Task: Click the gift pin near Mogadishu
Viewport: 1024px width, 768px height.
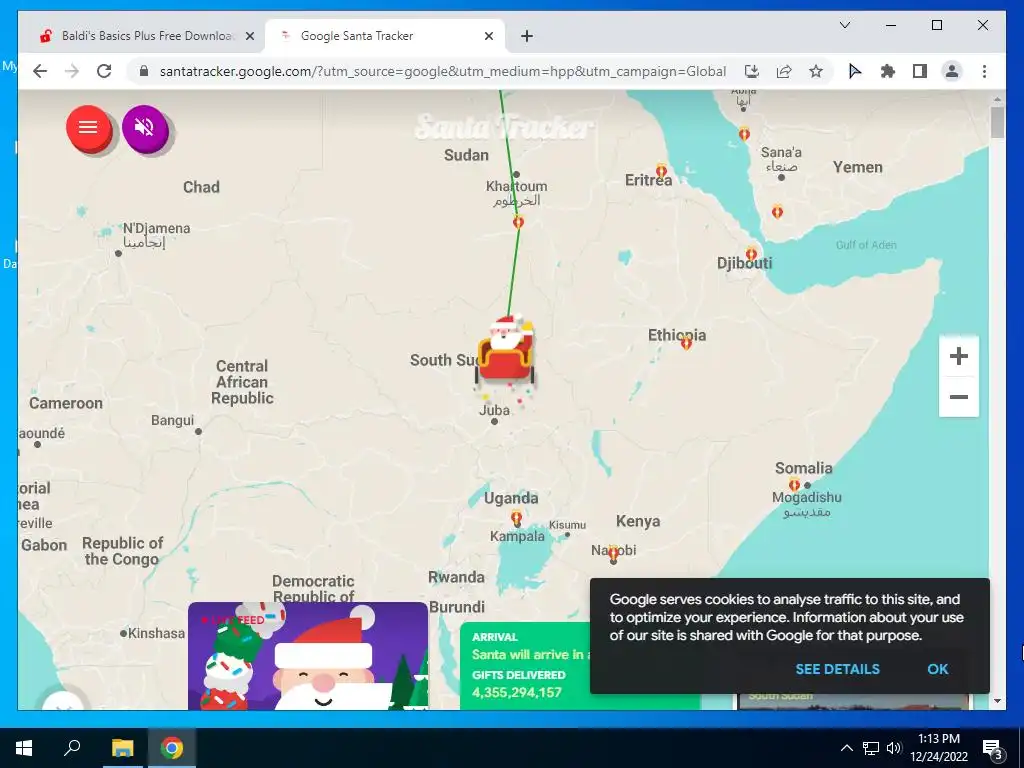Action: (794, 485)
